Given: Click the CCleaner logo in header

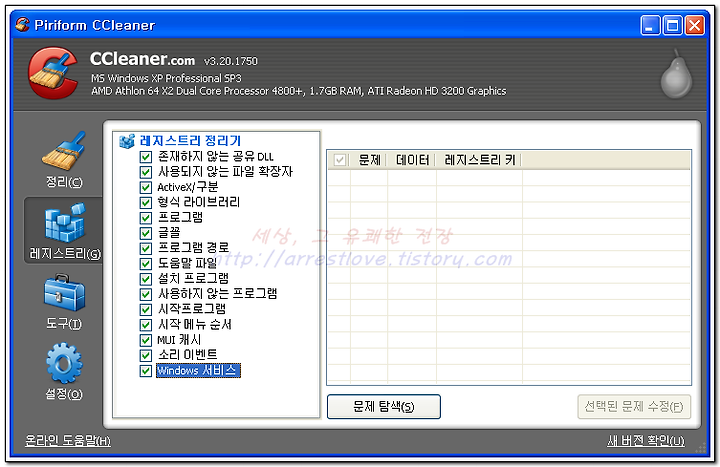Looking at the screenshot, I should click(x=52, y=73).
